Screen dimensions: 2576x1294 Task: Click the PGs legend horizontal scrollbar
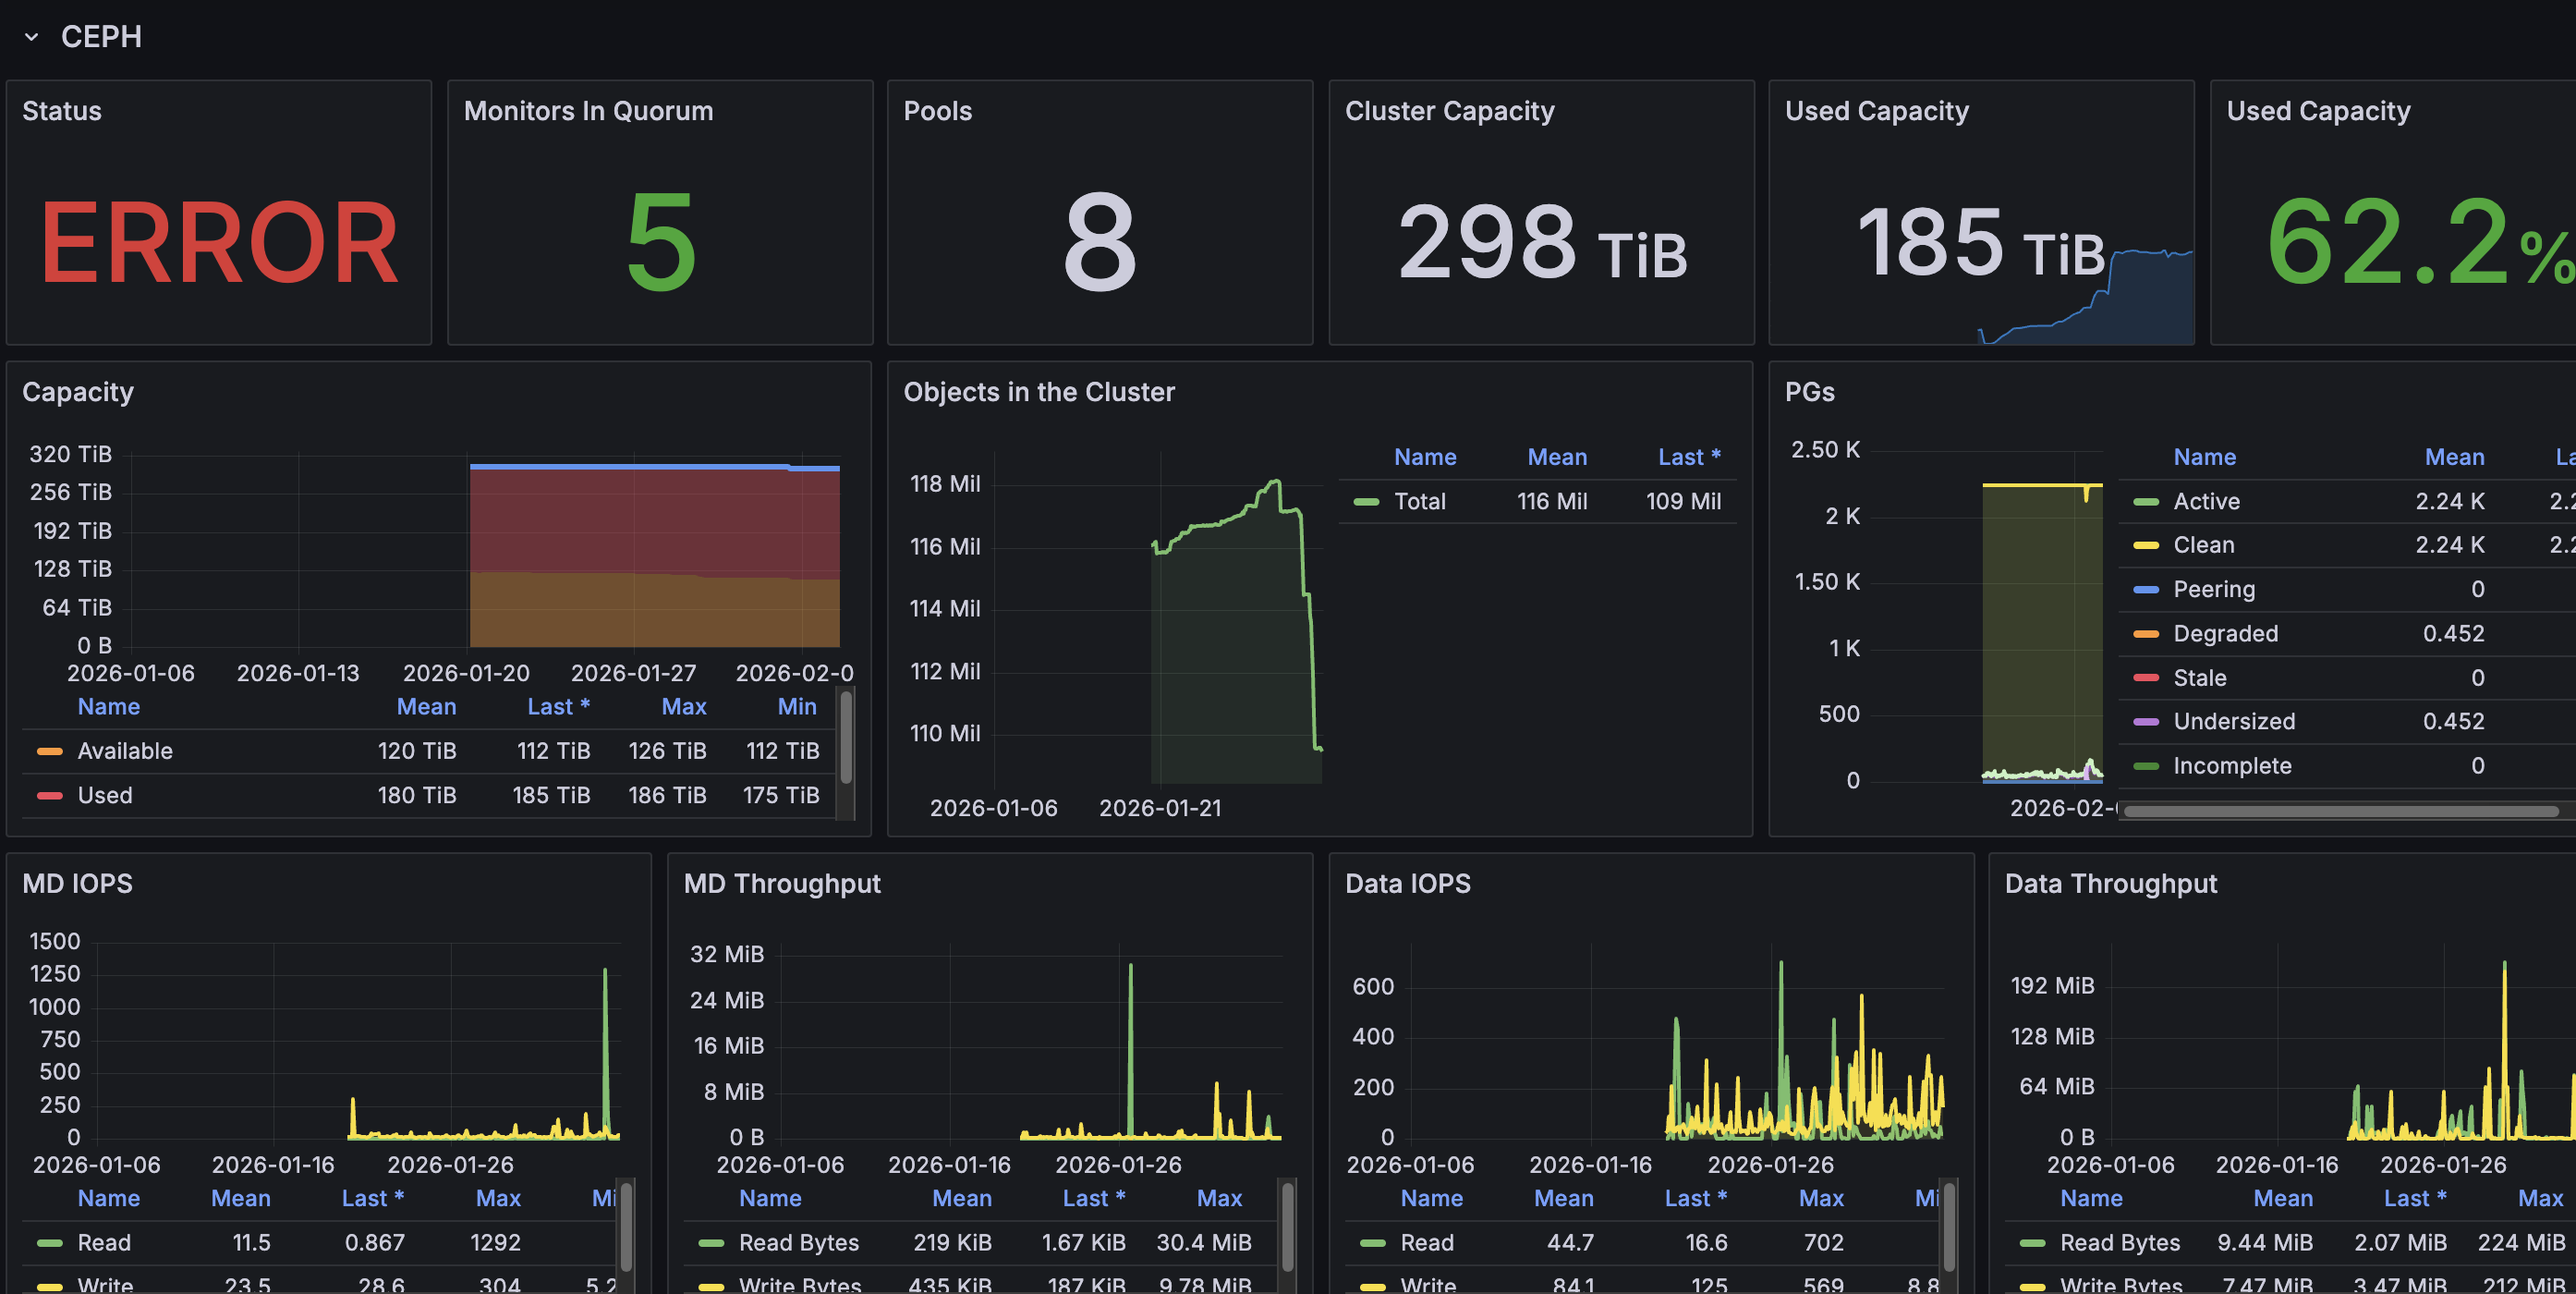click(2340, 811)
